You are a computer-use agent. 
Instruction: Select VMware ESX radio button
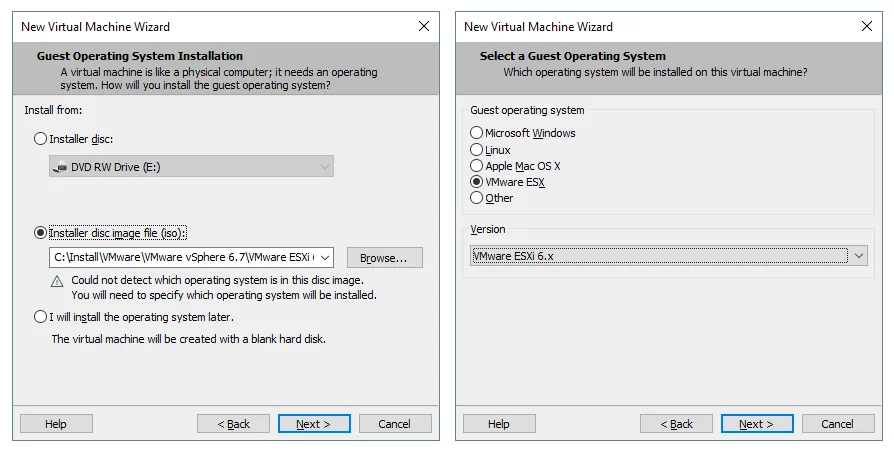pyautogui.click(x=476, y=182)
